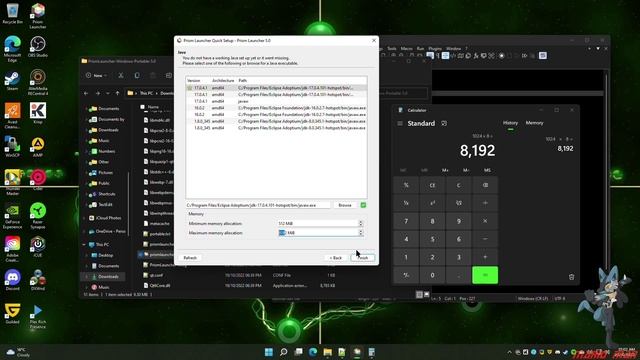Select the Java row with path javaw
This screenshot has width=640, height=360.
276,101
